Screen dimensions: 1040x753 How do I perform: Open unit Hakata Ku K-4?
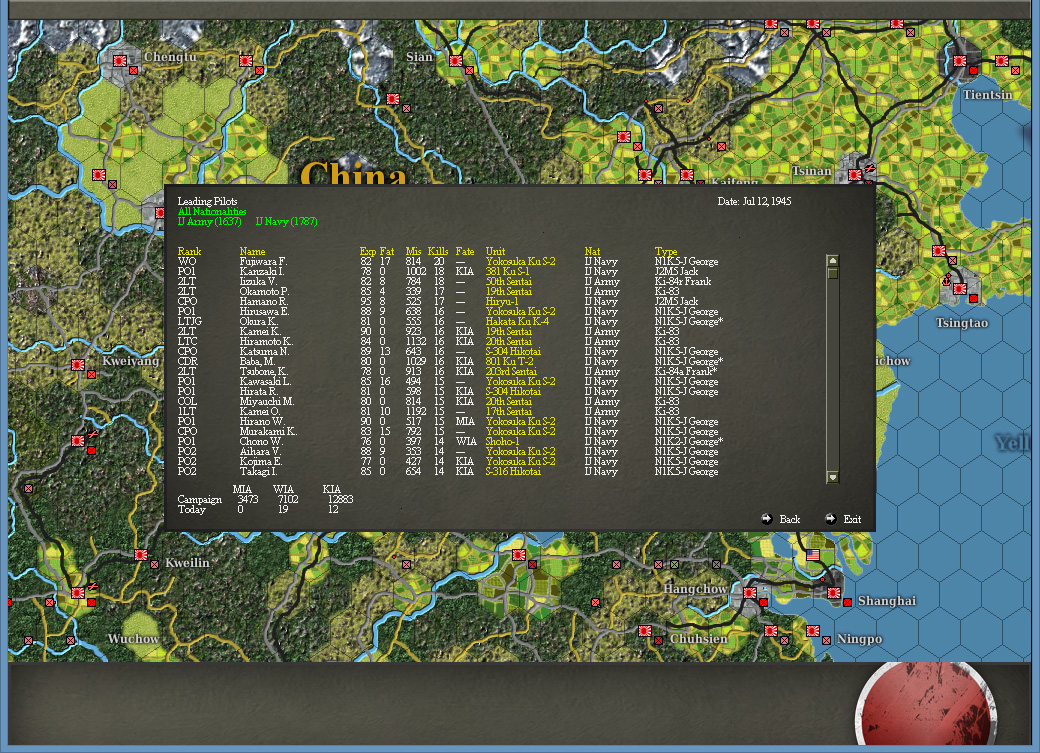pos(517,321)
